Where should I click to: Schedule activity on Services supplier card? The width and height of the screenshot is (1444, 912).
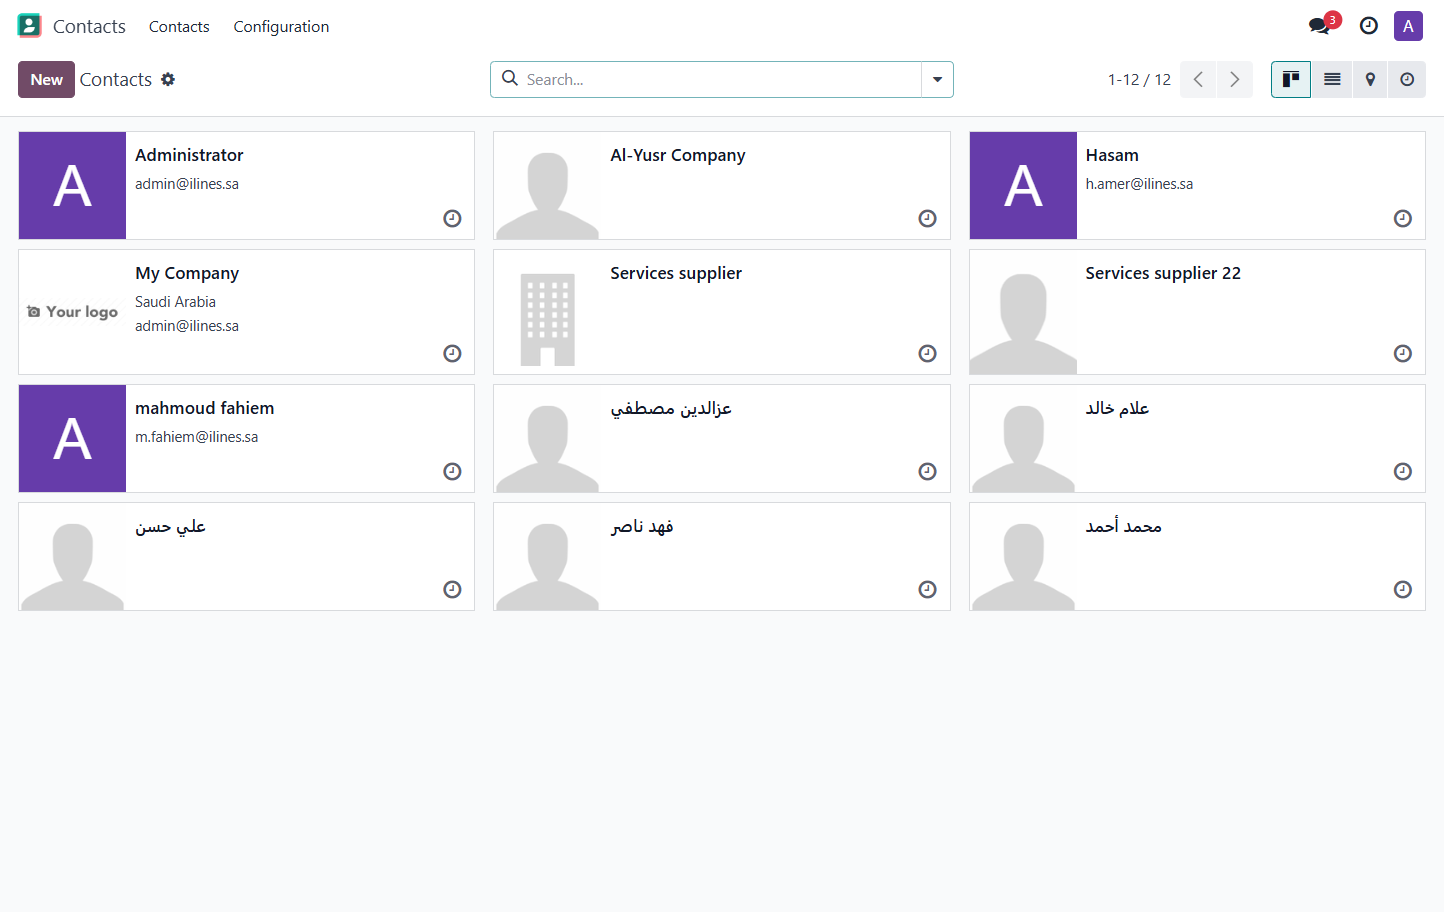point(927,353)
